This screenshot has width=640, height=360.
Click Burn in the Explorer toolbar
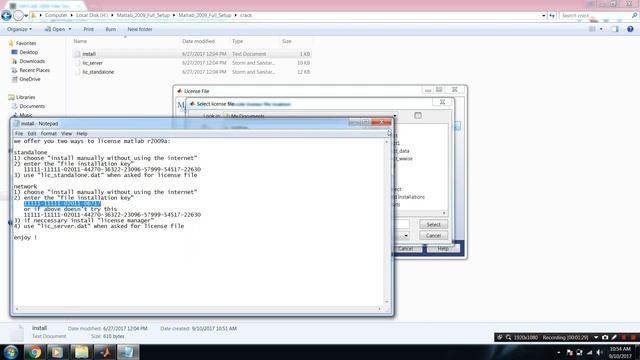110,29
